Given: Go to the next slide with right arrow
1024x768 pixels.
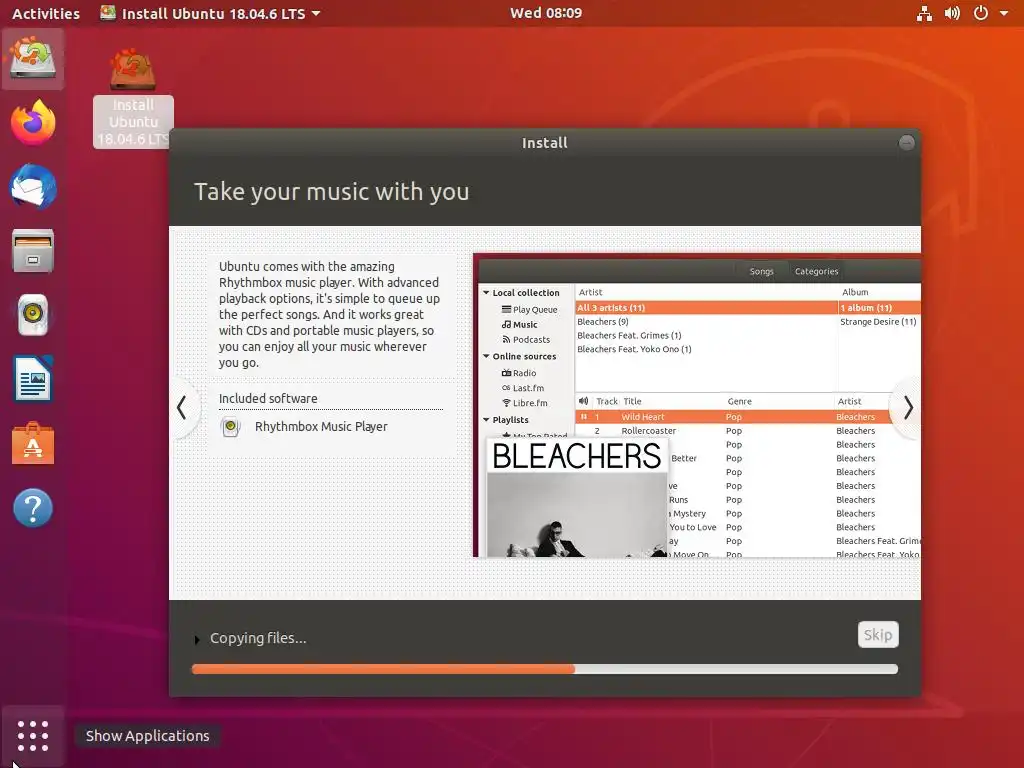Looking at the screenshot, I should point(908,408).
